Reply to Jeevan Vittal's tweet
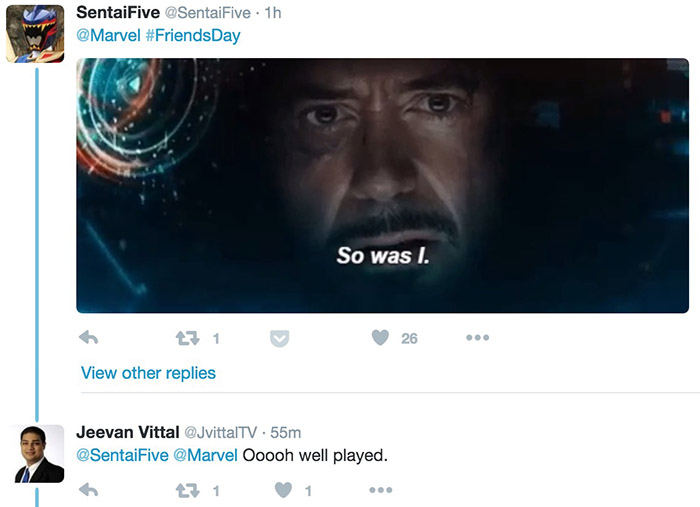Image resolution: width=700 pixels, height=507 pixels. [x=88, y=490]
